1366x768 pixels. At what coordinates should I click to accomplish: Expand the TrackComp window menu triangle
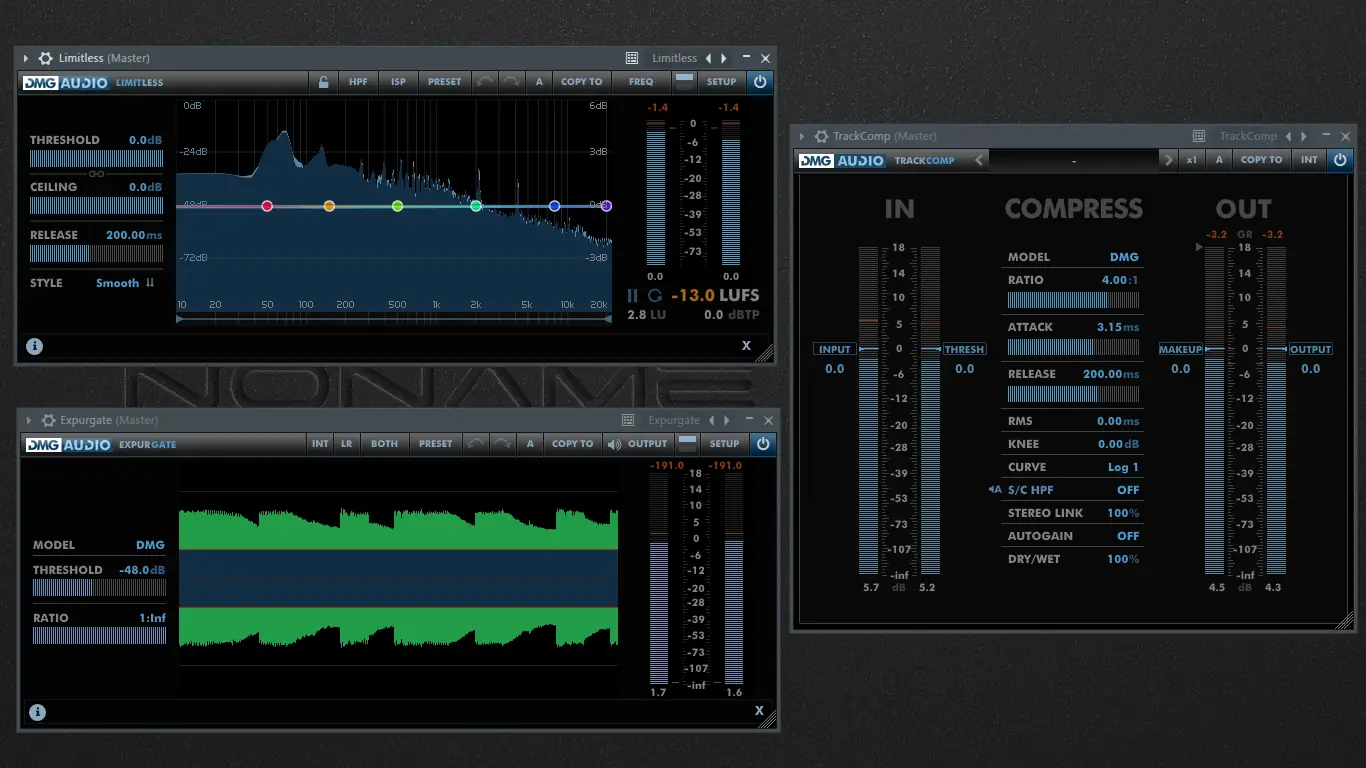tap(801, 136)
